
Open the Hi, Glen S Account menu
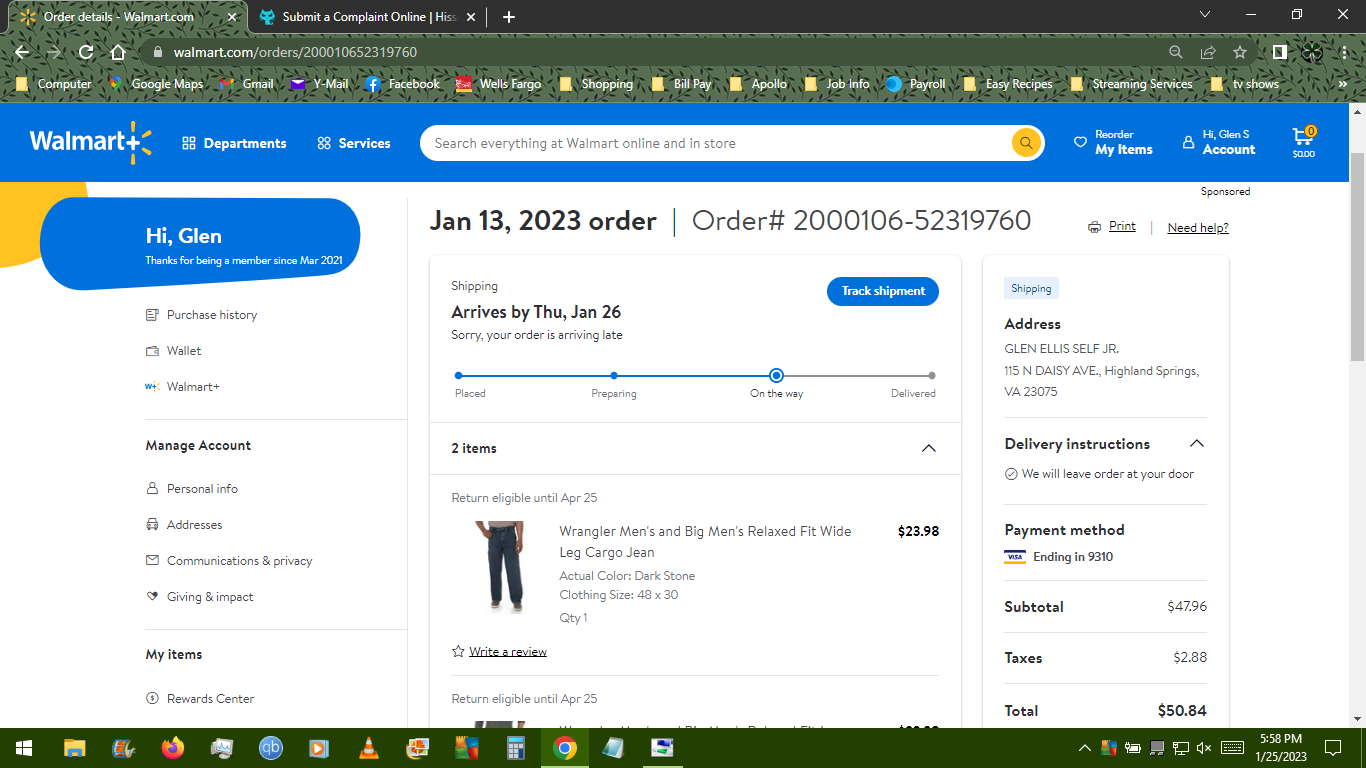(1218, 142)
